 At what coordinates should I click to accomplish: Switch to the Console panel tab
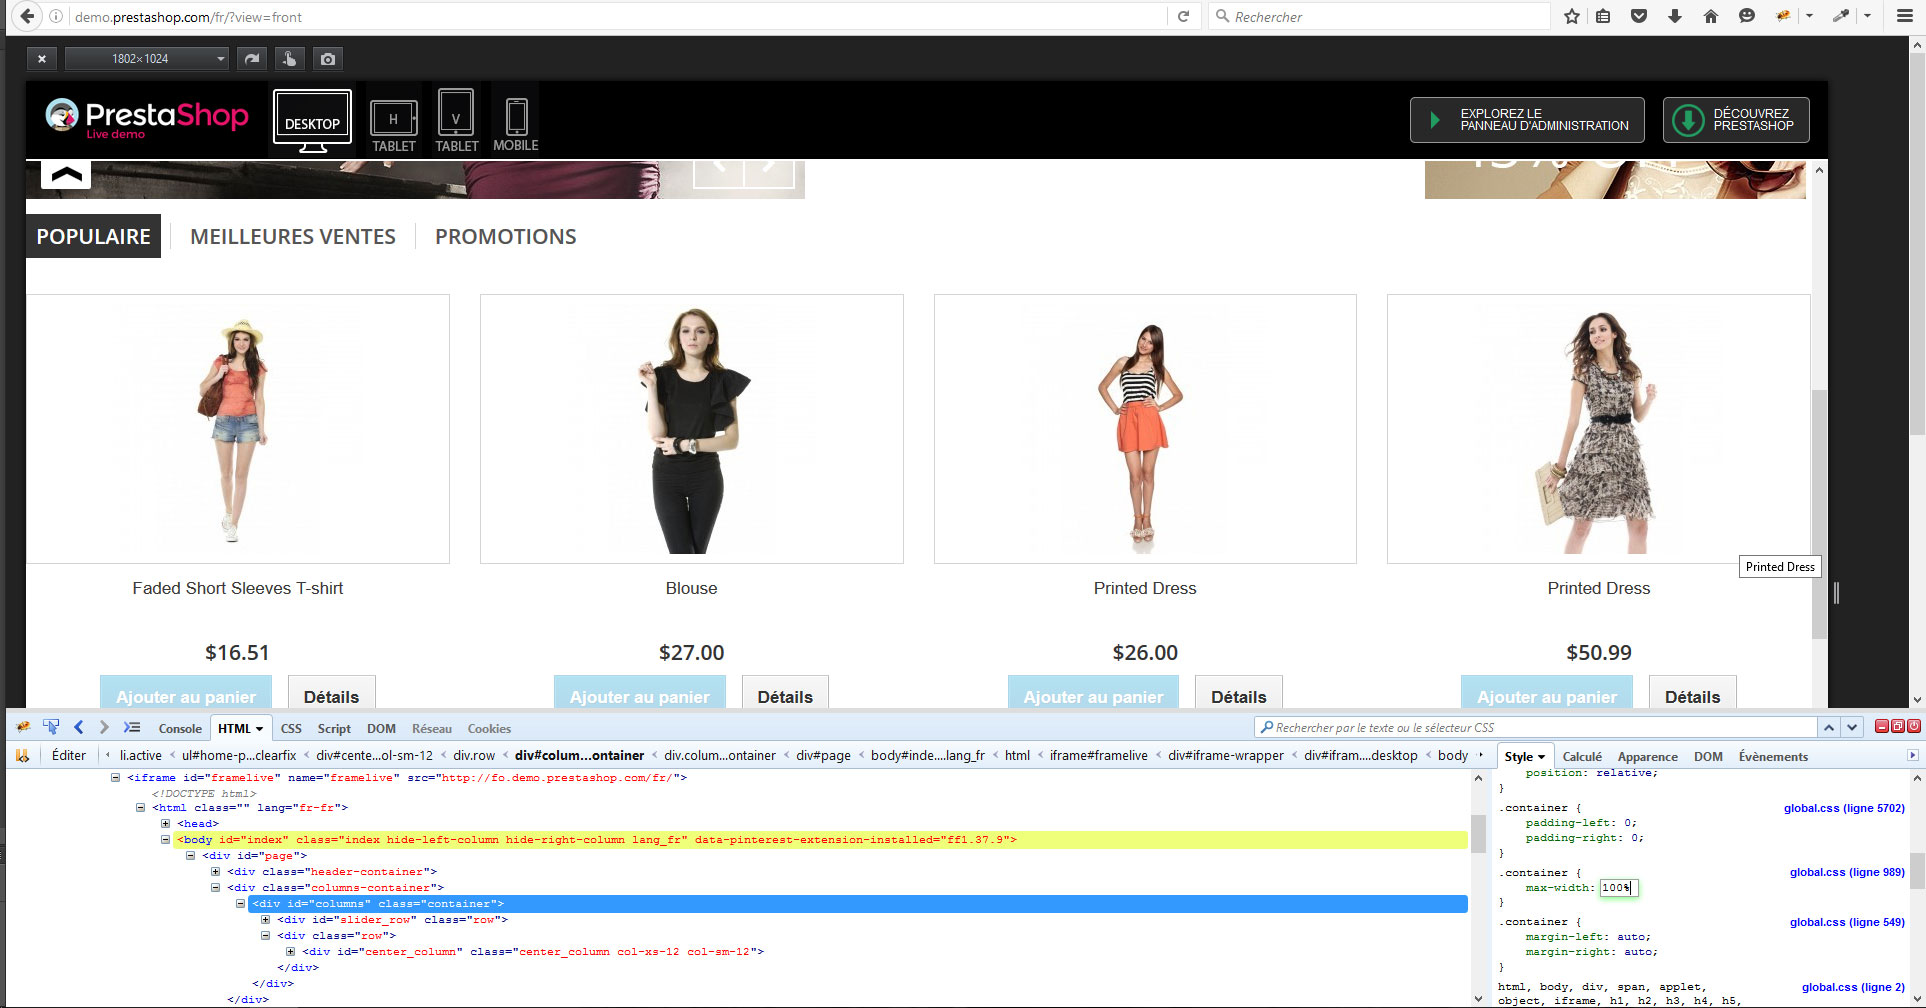click(x=180, y=728)
